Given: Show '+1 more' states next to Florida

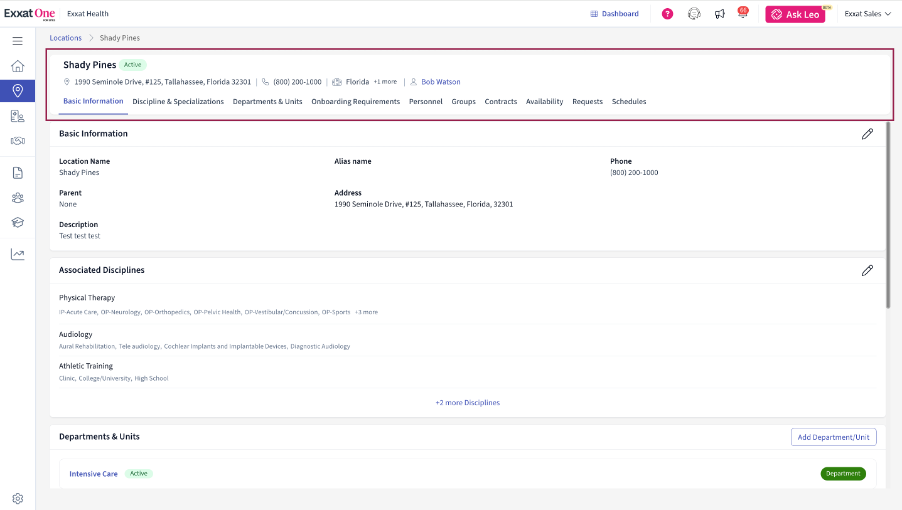Looking at the screenshot, I should click(x=385, y=82).
